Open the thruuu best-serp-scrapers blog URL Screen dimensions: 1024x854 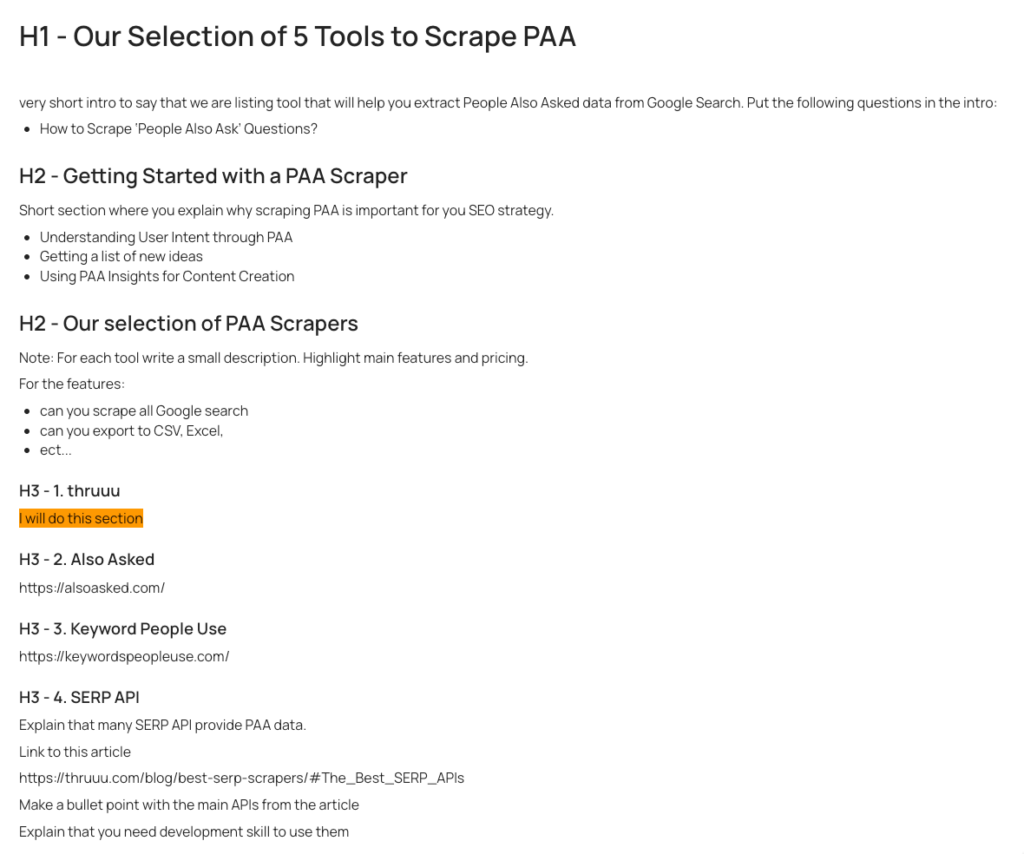coord(242,778)
